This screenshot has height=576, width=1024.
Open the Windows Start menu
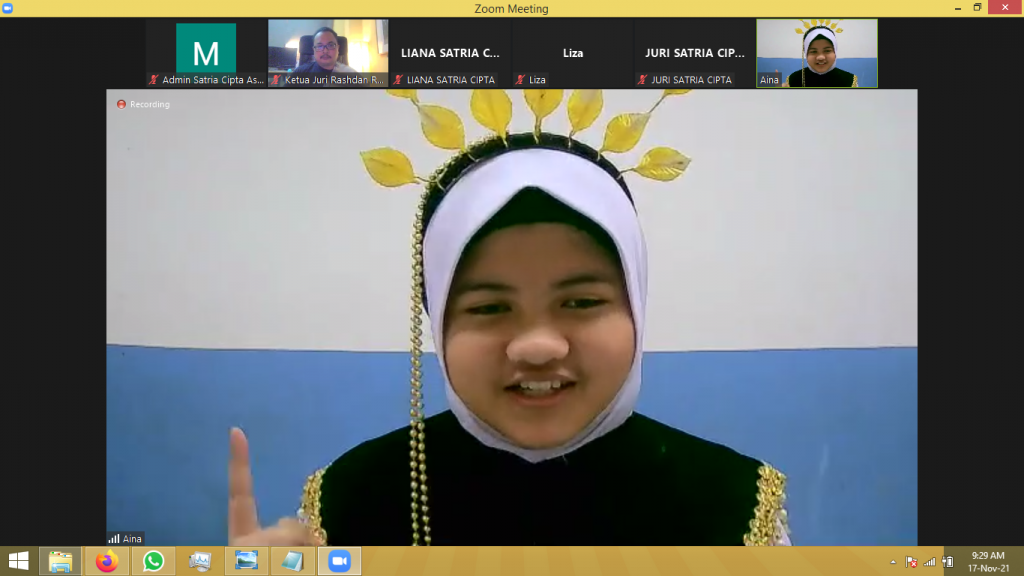click(18, 561)
